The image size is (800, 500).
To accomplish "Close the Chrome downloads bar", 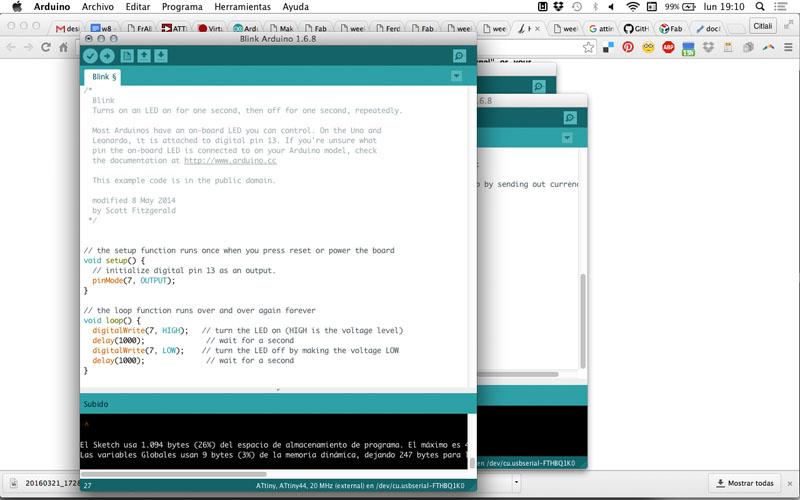I will tap(790, 483).
